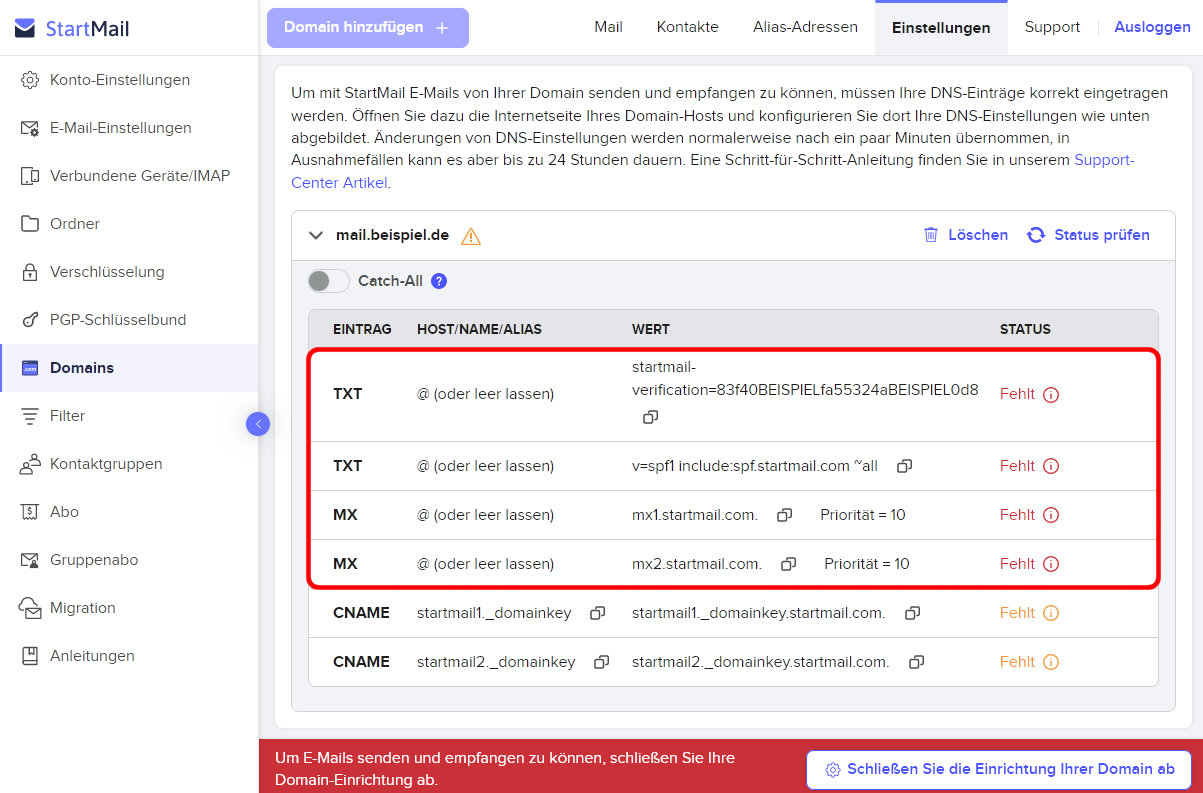Click the warning triangle beside mail.beispiel.de
The height and width of the screenshot is (793, 1203).
pos(471,236)
